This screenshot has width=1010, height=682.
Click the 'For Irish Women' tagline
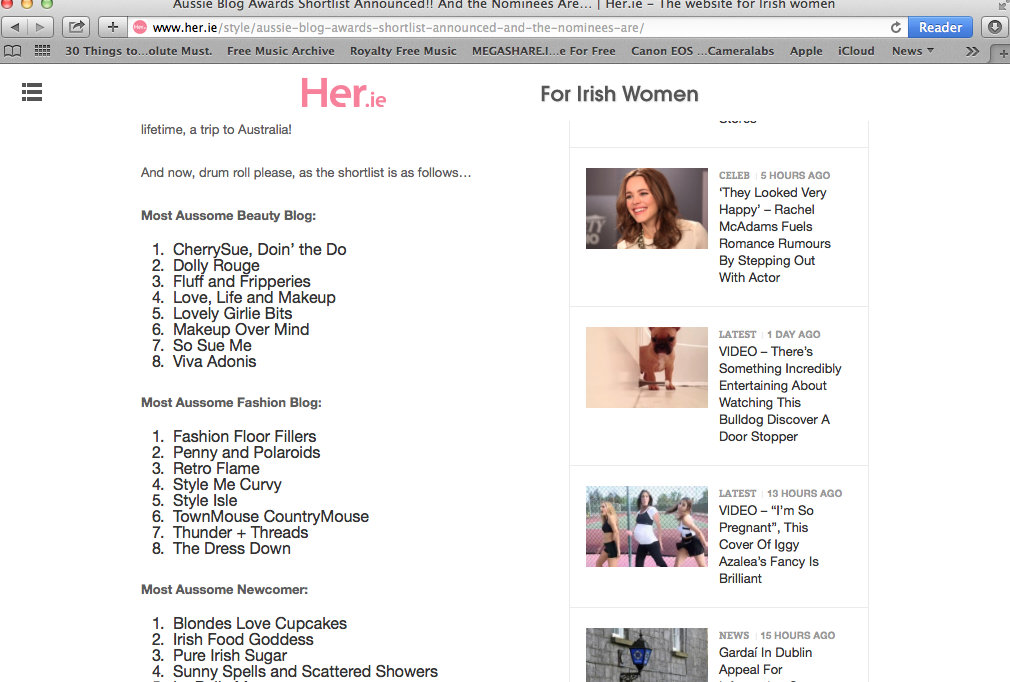tap(619, 94)
